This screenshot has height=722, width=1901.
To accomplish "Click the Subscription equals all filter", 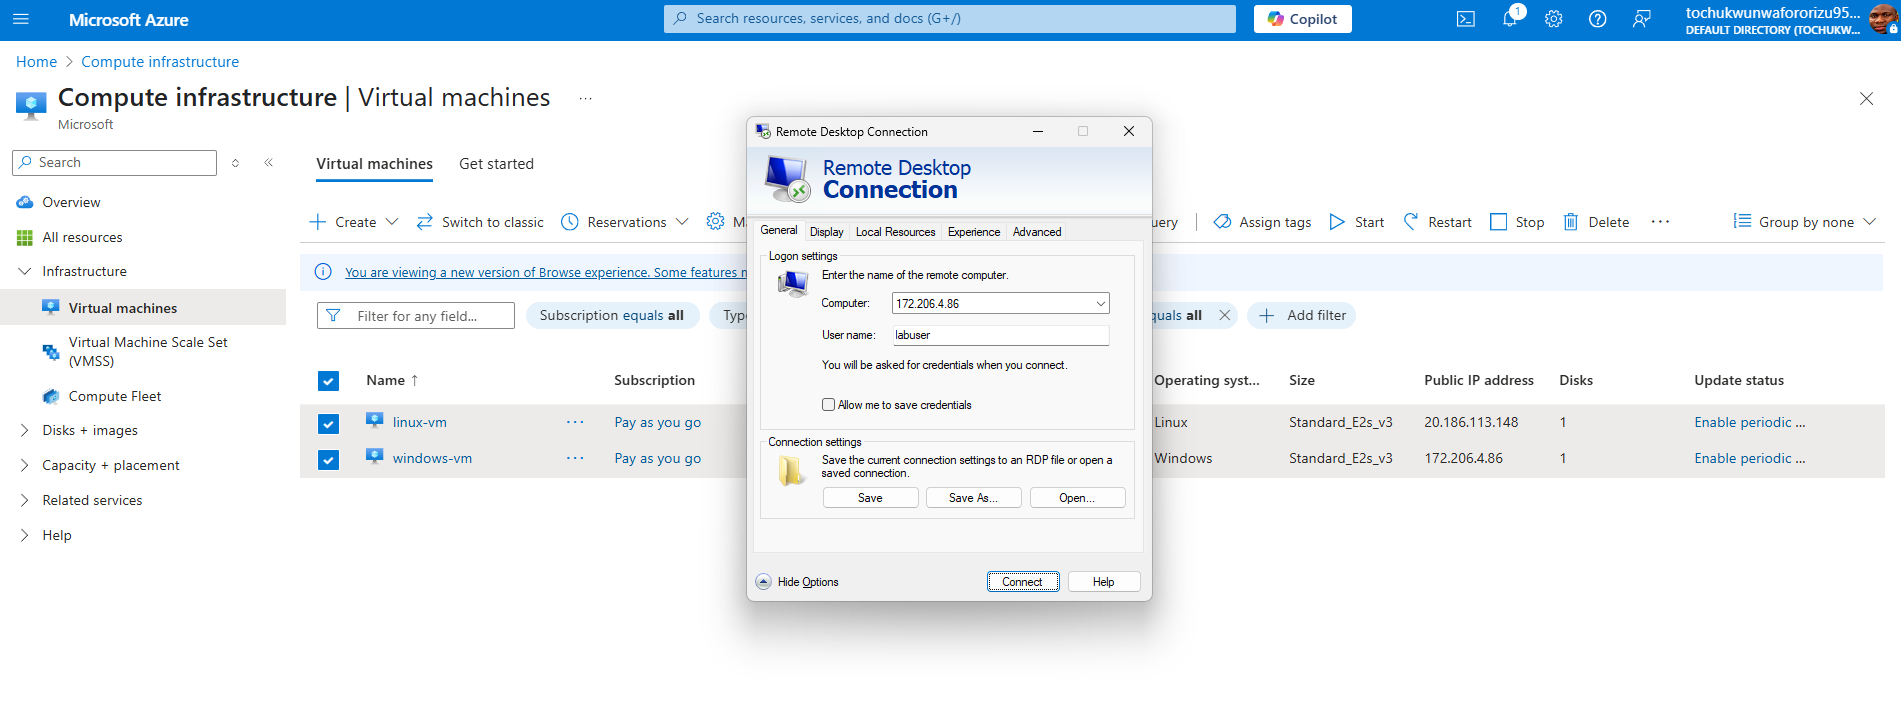I will click(x=612, y=316).
